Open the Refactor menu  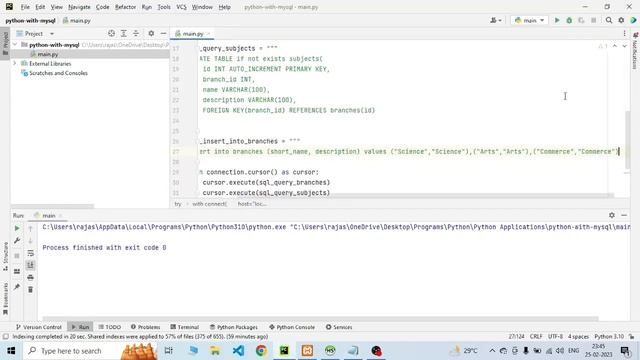tap(125, 7)
